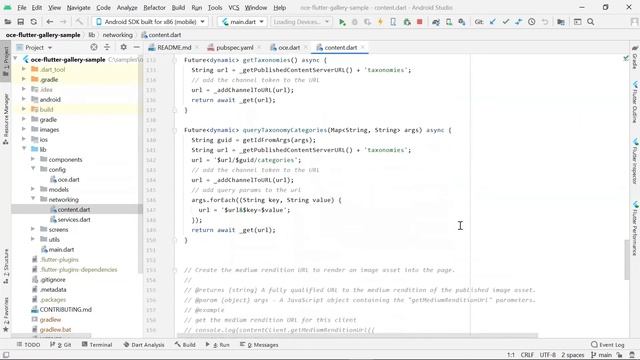Run main.dart with green play button
This screenshot has width=640, height=360.
[342, 22]
